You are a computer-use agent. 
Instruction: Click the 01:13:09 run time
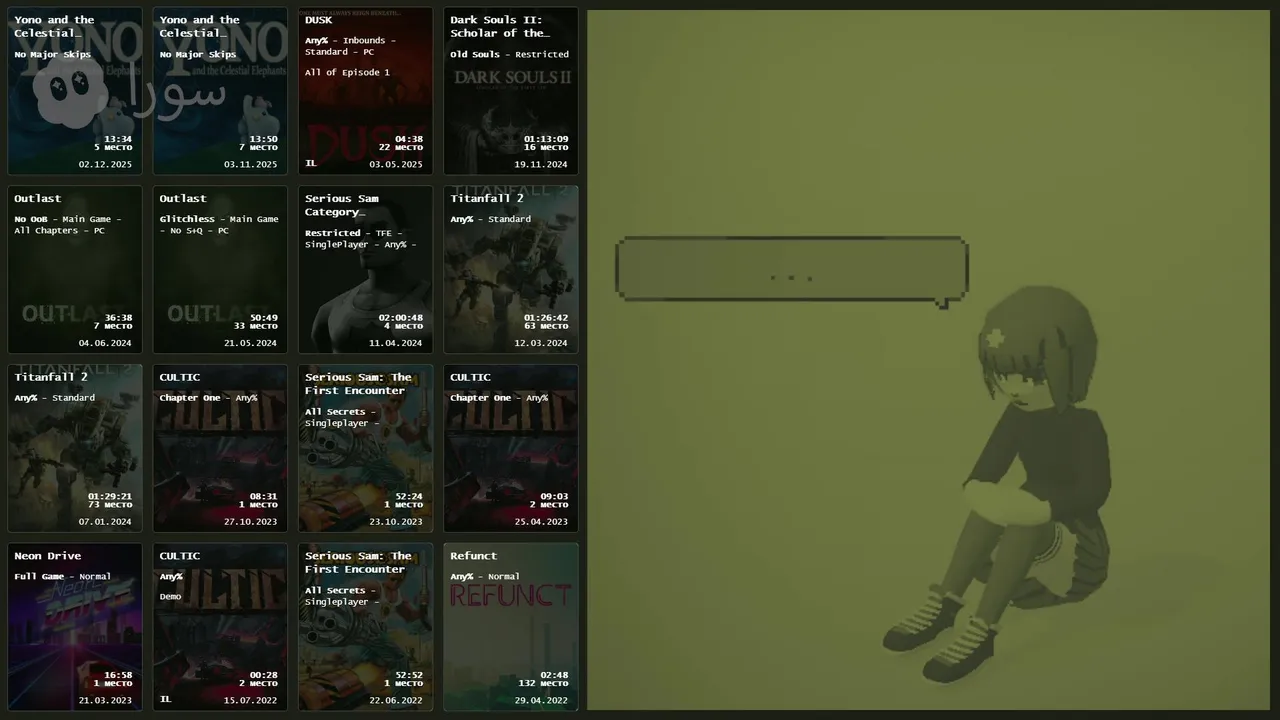click(546, 139)
